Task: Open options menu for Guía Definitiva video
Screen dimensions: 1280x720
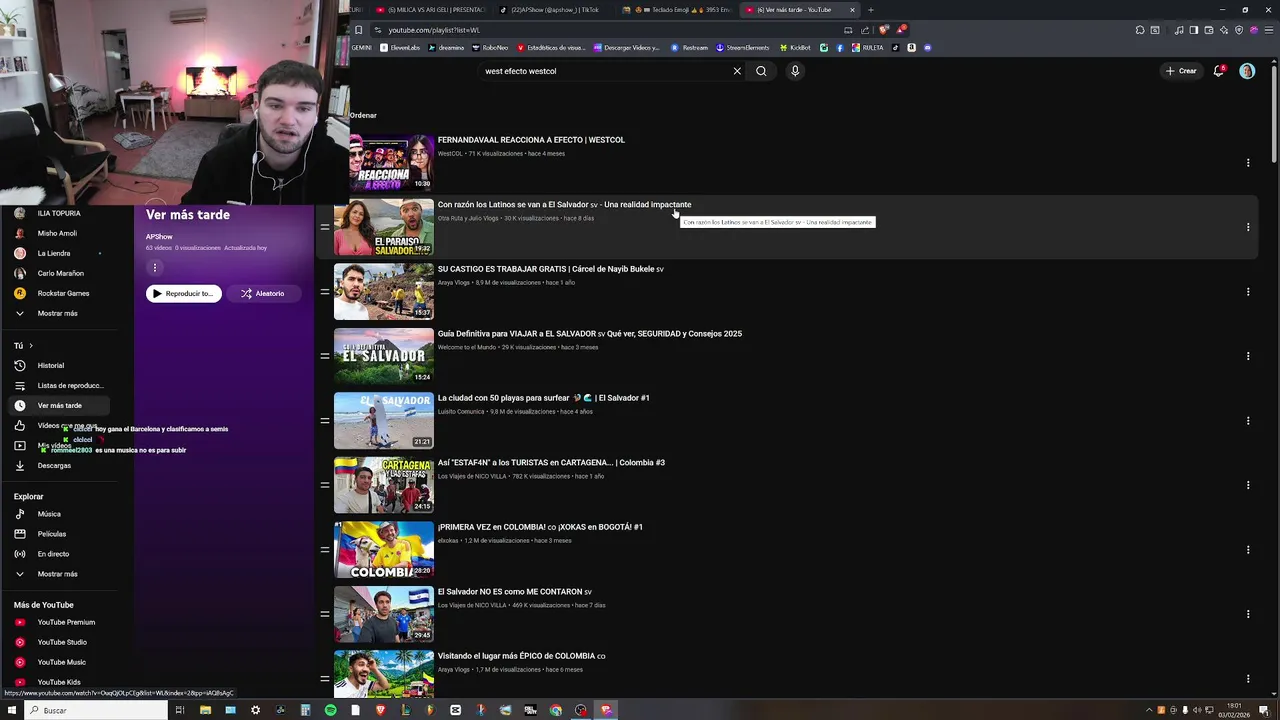Action: (x=1248, y=356)
